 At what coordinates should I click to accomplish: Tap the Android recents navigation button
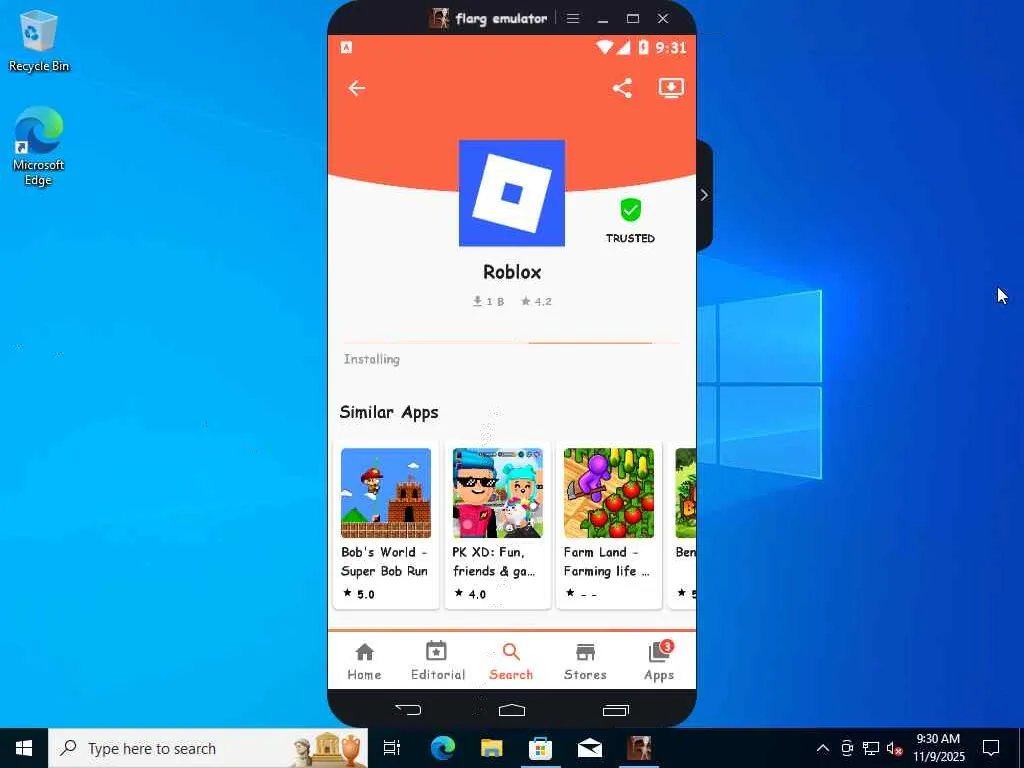click(x=615, y=710)
